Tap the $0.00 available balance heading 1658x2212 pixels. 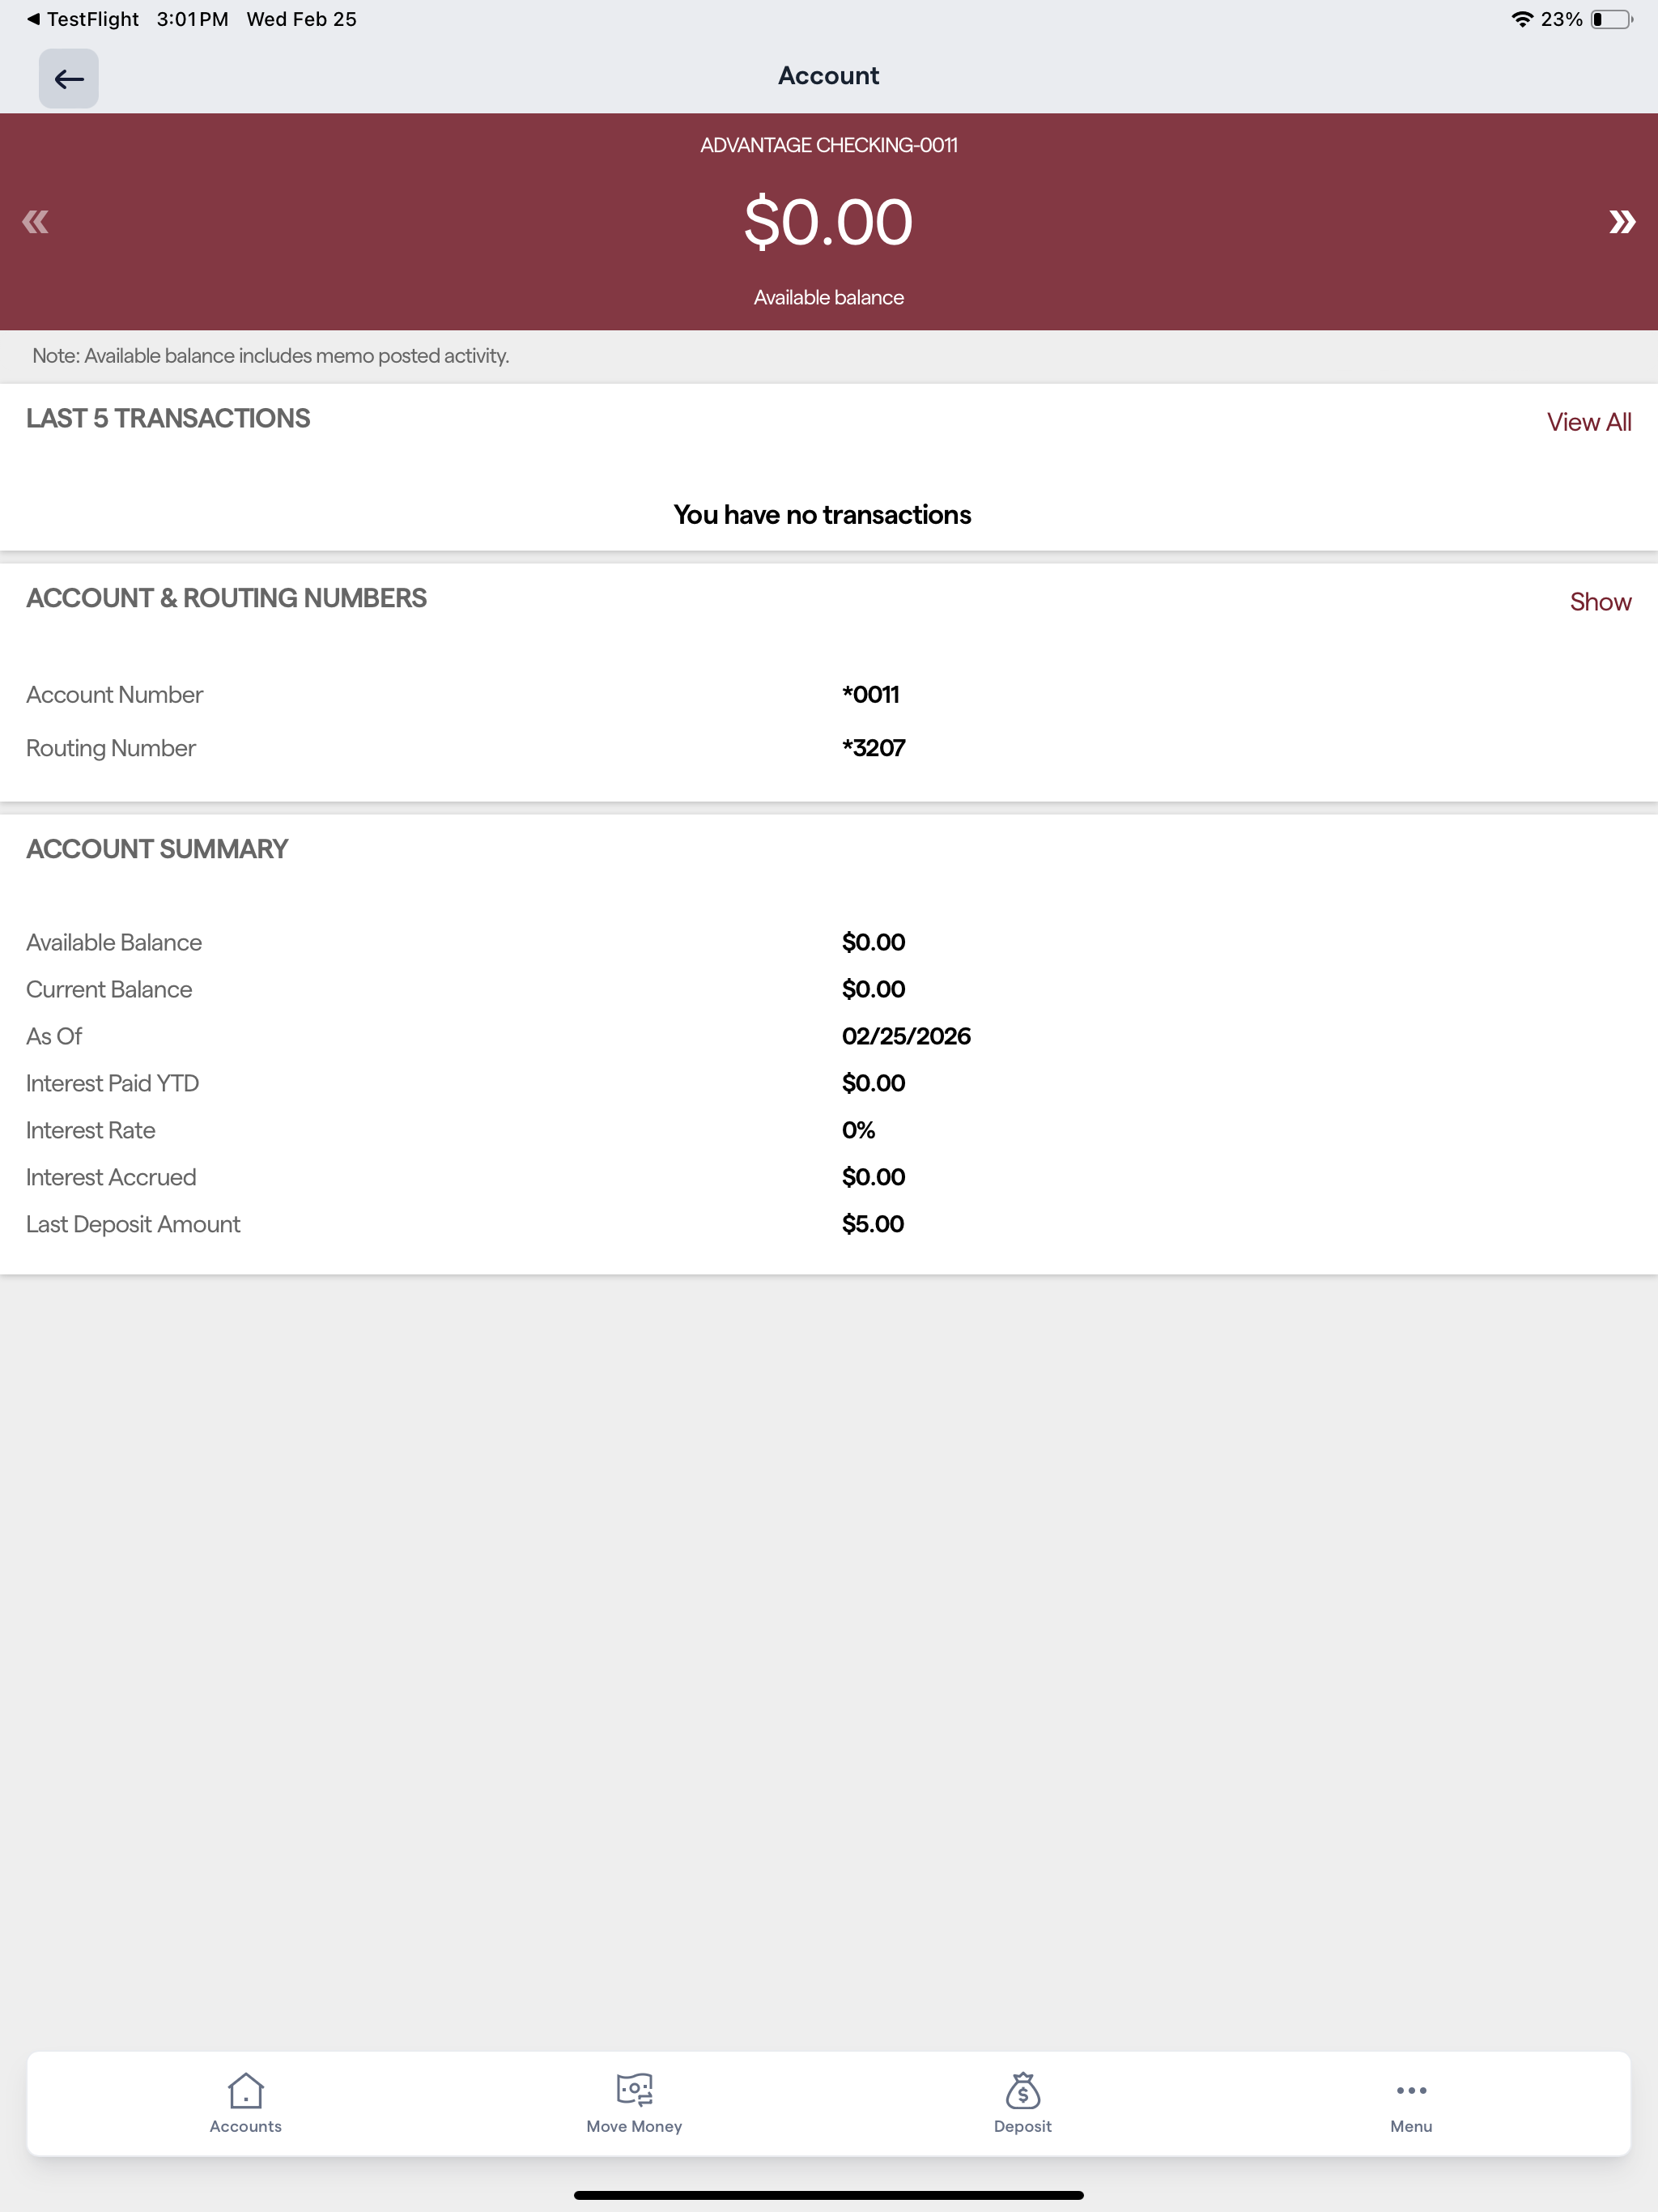click(828, 221)
